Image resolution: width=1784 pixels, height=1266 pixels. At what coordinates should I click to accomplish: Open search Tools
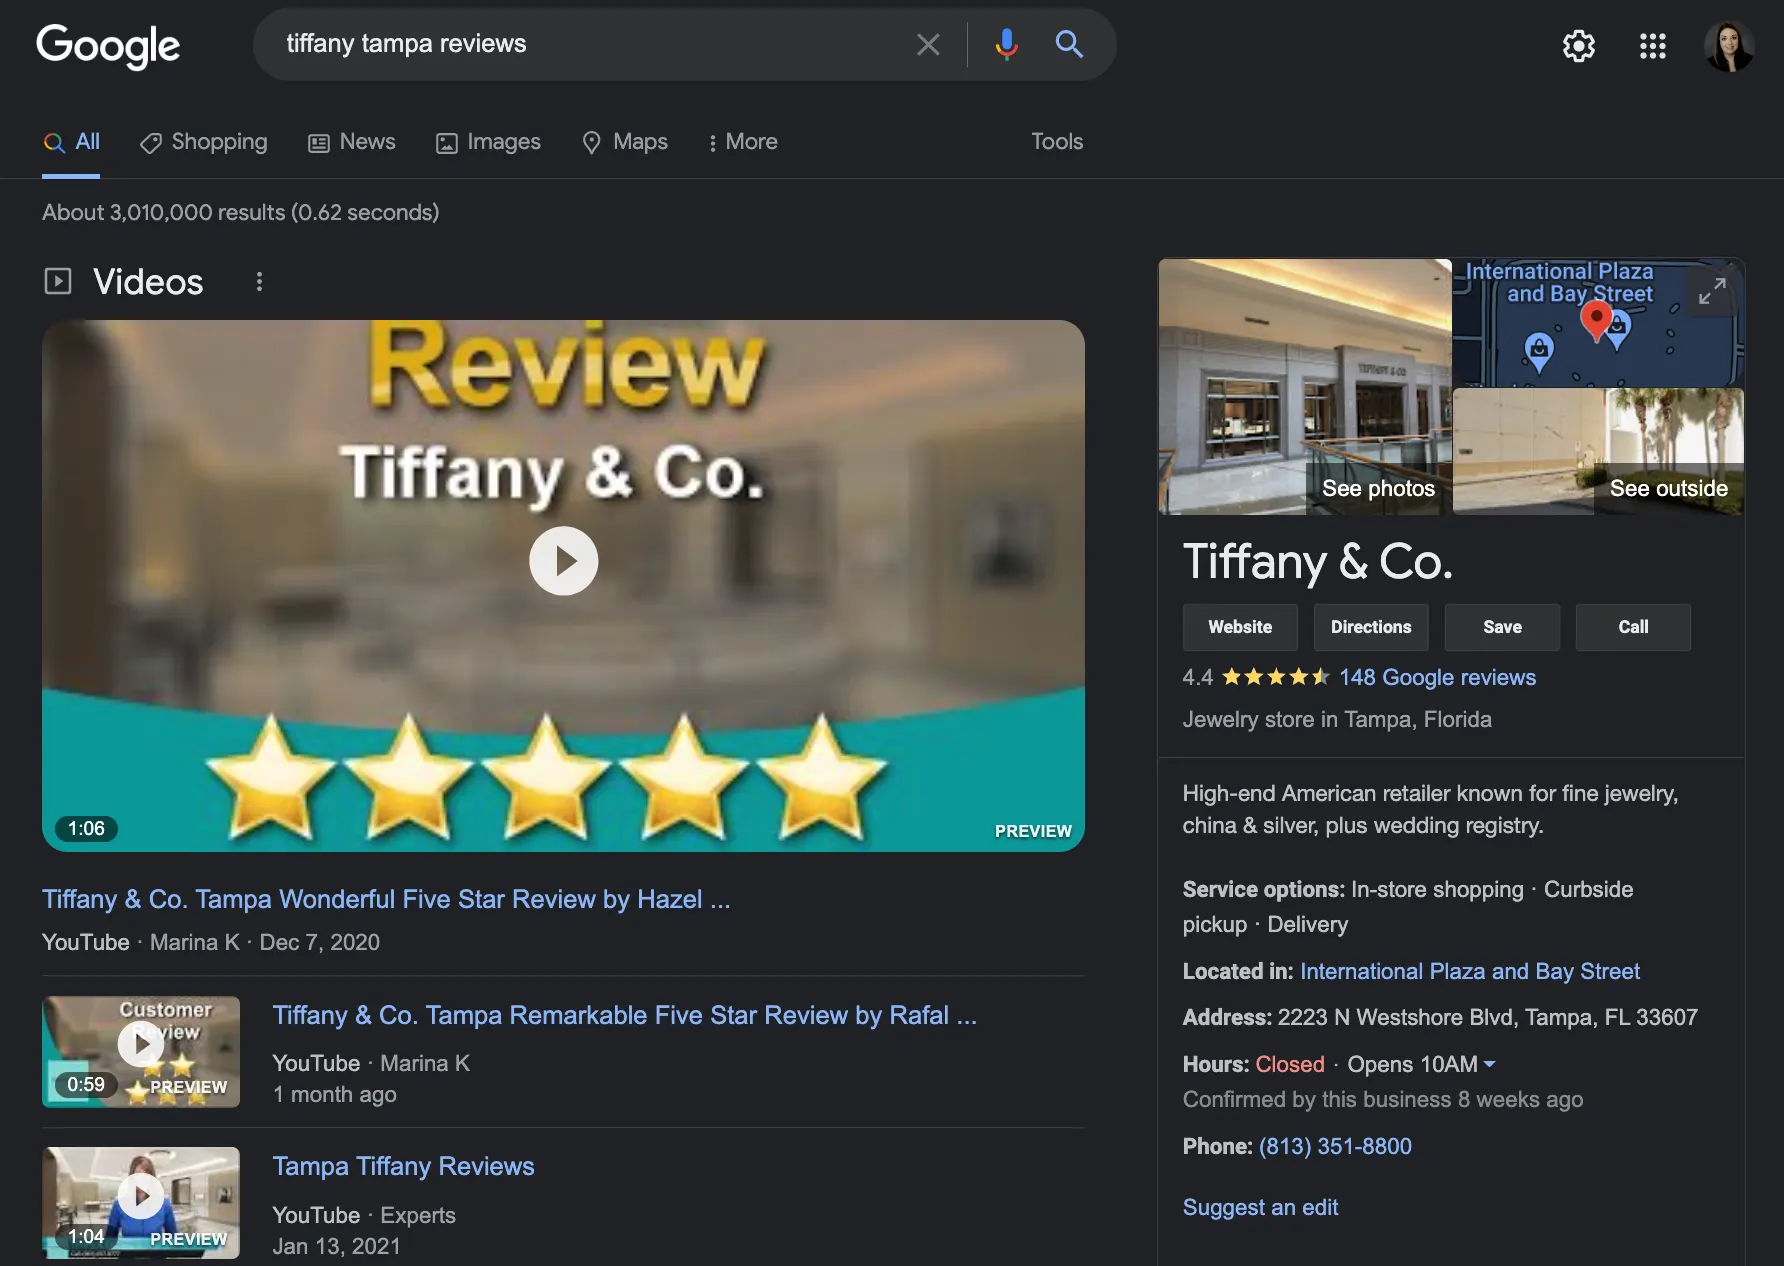tap(1057, 142)
